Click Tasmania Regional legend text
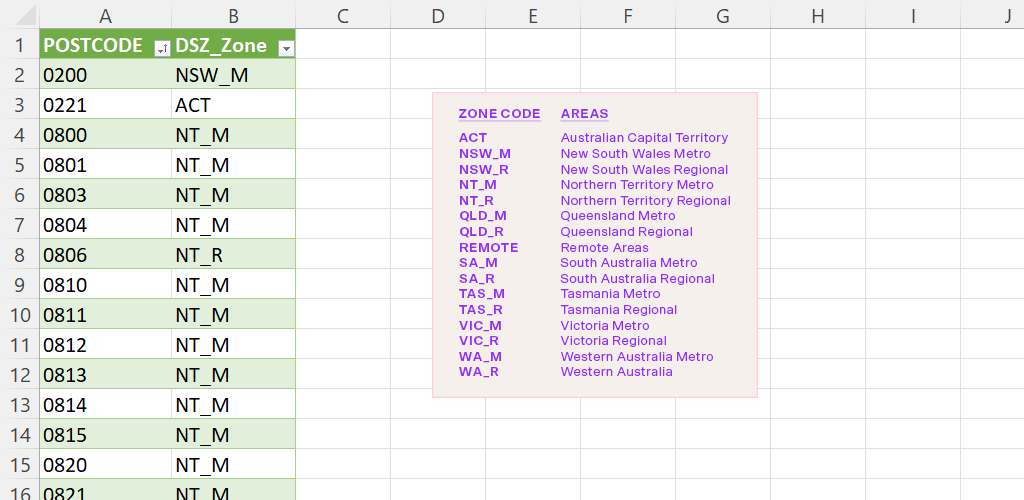 (618, 310)
